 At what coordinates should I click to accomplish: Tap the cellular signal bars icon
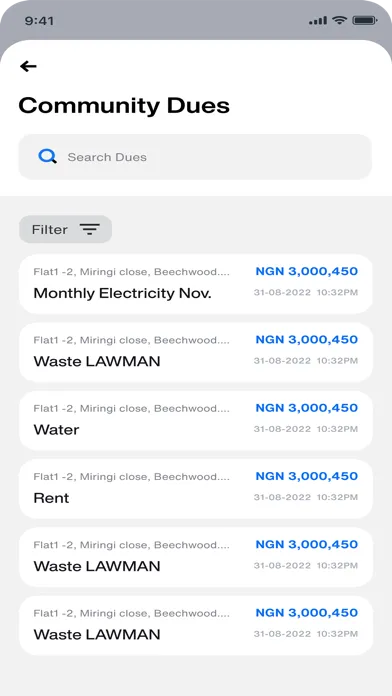(318, 20)
